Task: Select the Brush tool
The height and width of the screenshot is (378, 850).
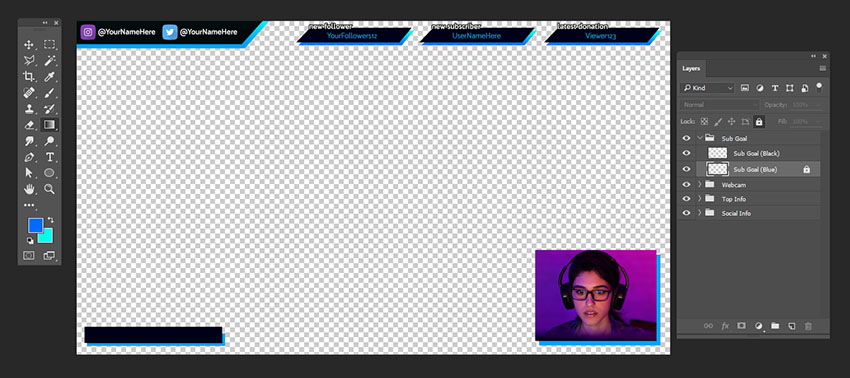Action: pos(49,93)
